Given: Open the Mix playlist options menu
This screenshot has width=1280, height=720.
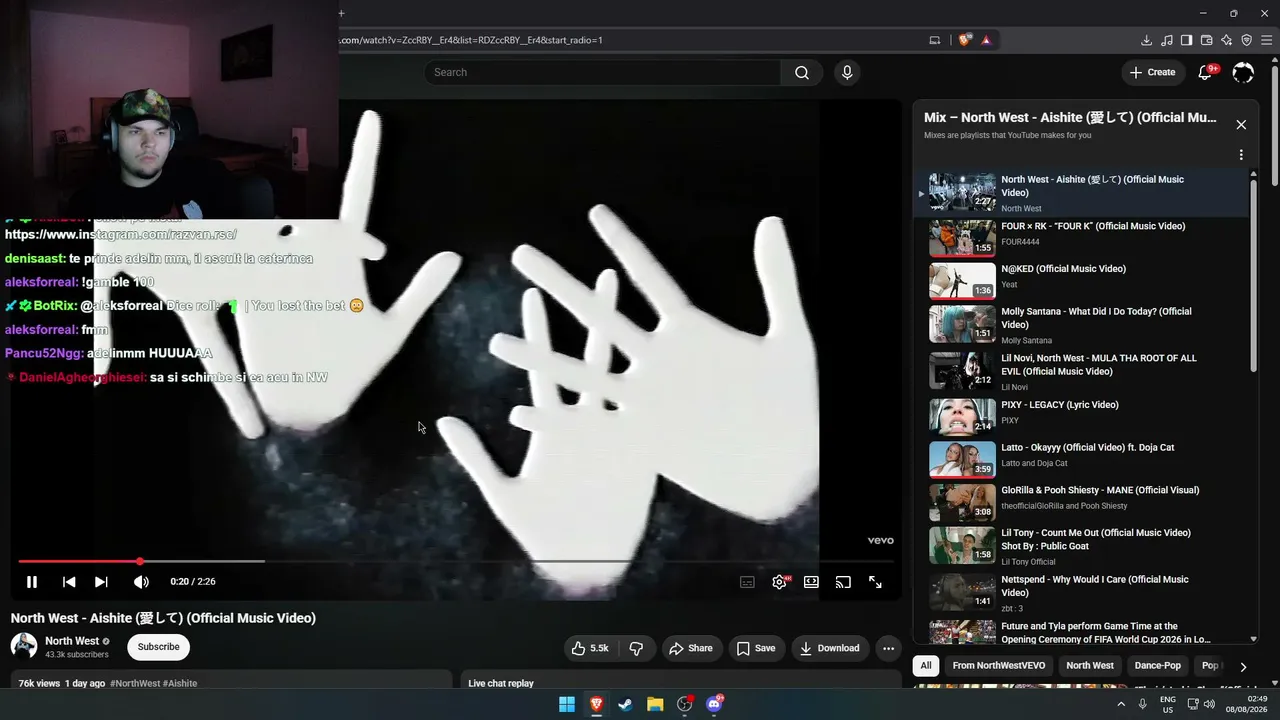Looking at the screenshot, I should (1241, 155).
